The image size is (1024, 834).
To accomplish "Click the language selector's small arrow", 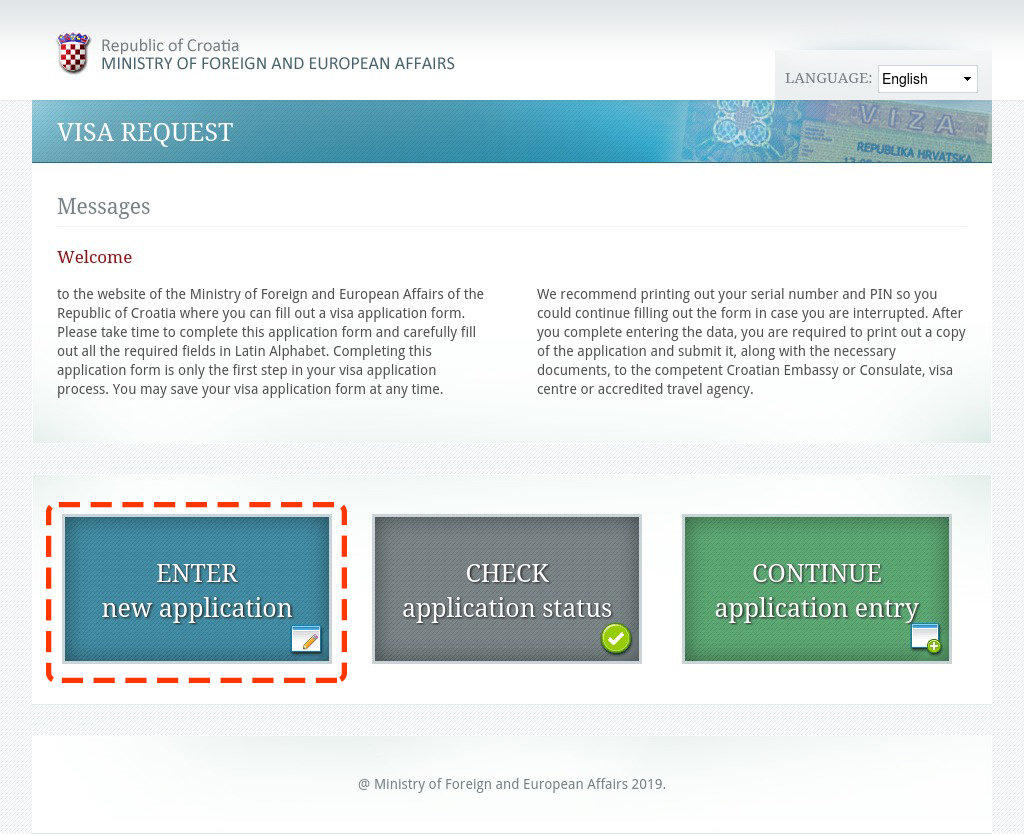I will tap(967, 79).
